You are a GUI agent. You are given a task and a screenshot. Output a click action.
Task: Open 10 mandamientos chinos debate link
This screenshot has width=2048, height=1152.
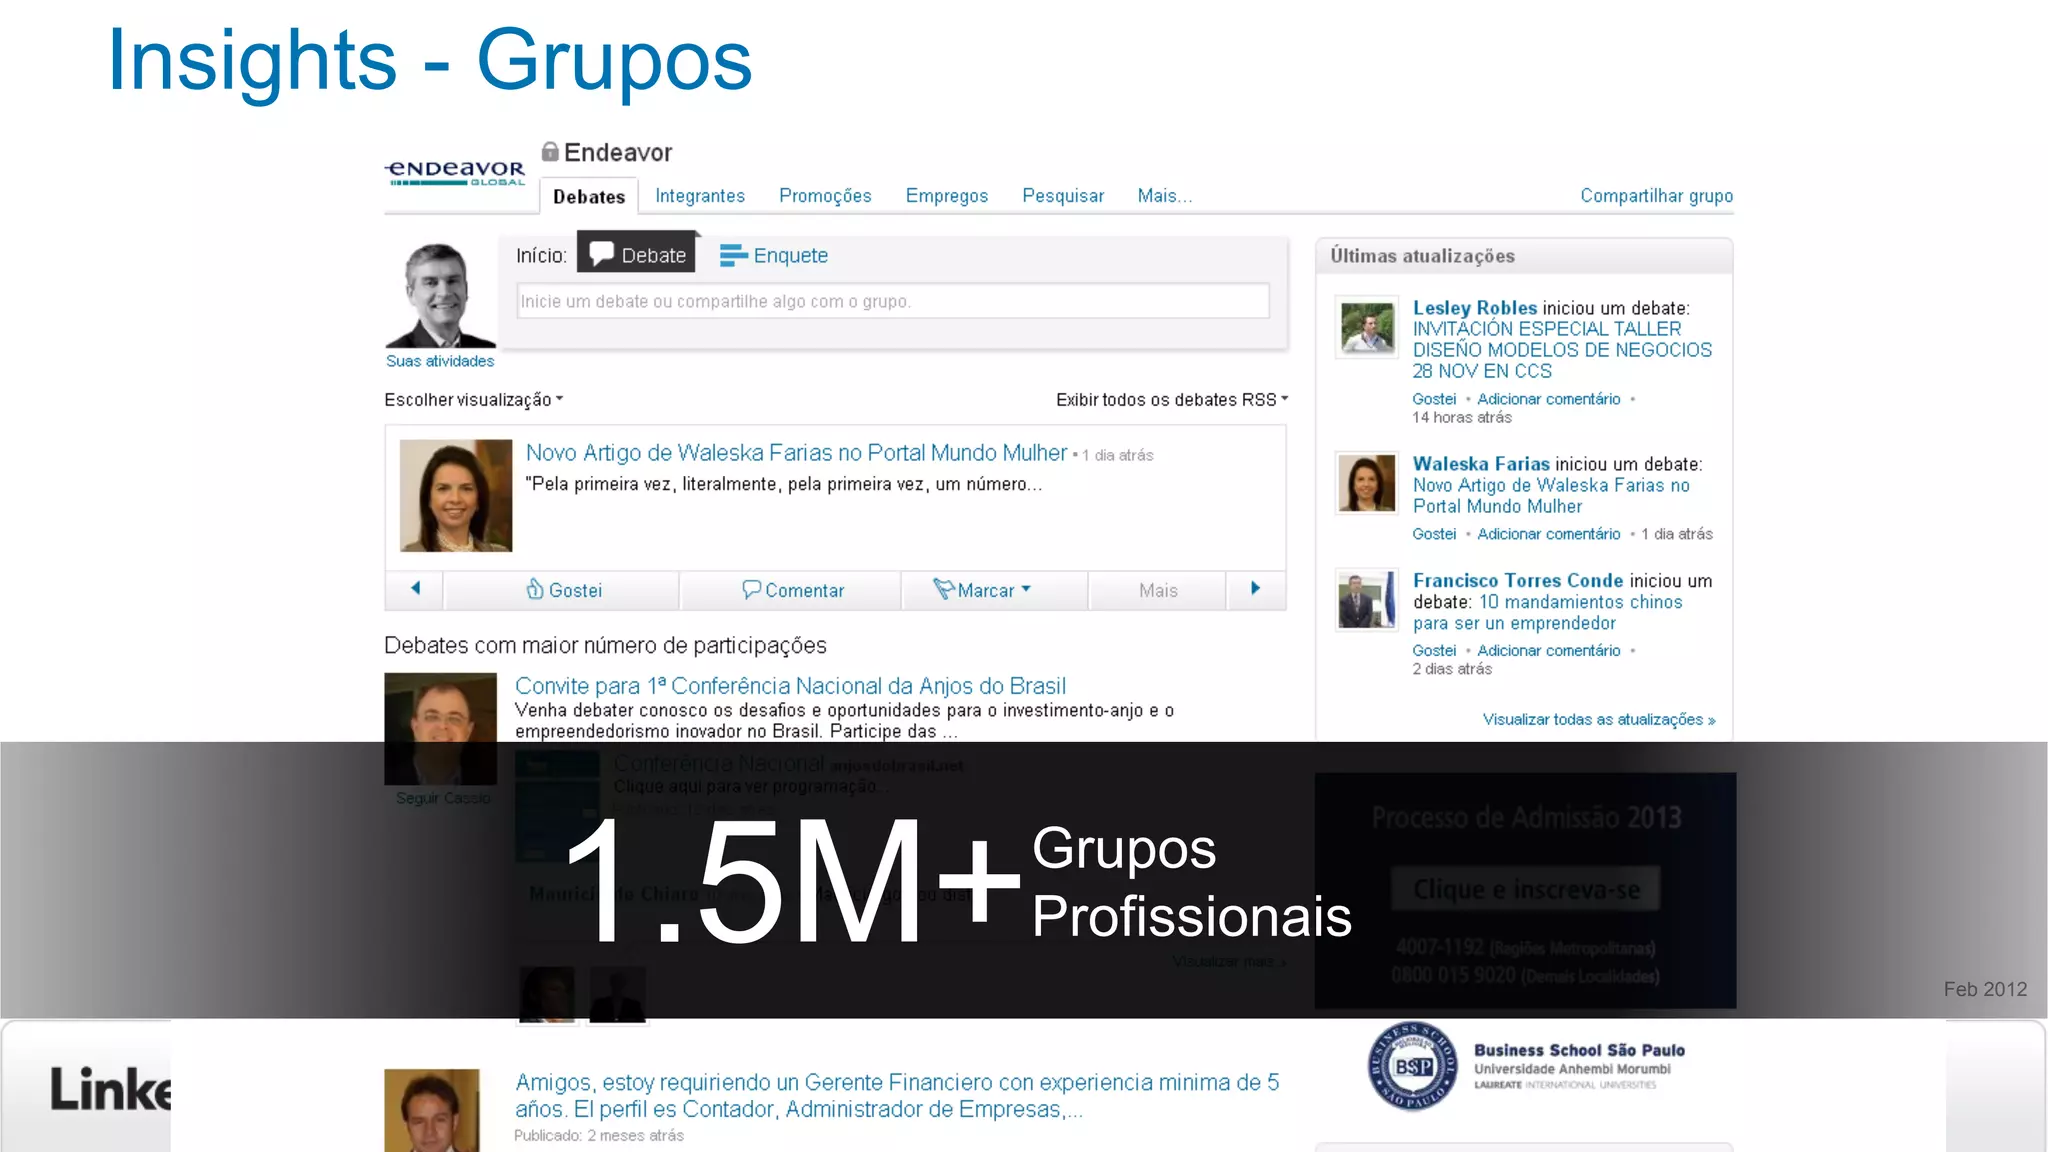click(x=1548, y=612)
